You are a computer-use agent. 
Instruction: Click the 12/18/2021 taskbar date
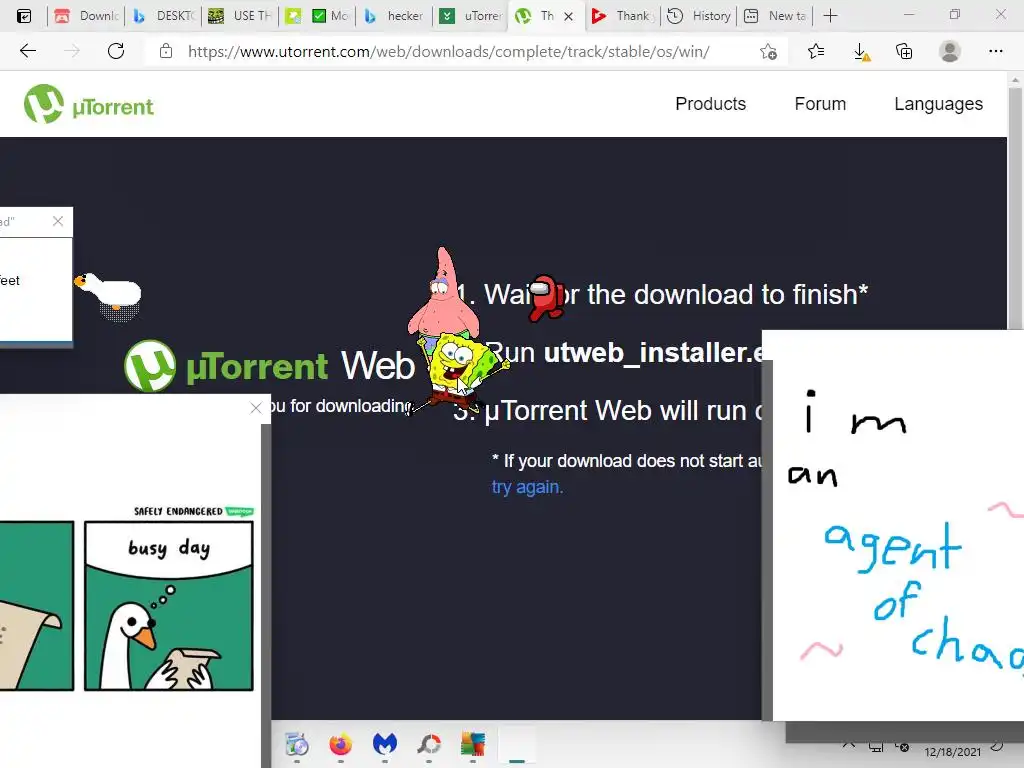click(952, 752)
